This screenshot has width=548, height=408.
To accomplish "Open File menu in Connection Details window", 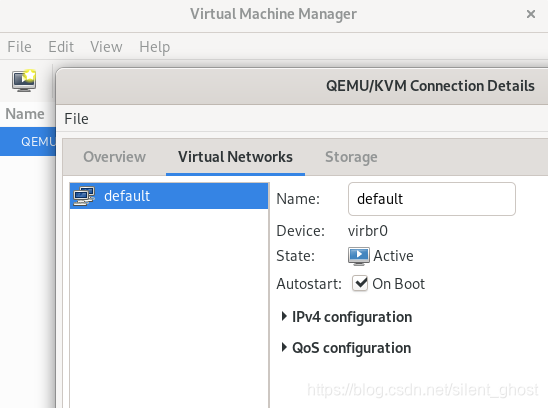I will point(76,119).
